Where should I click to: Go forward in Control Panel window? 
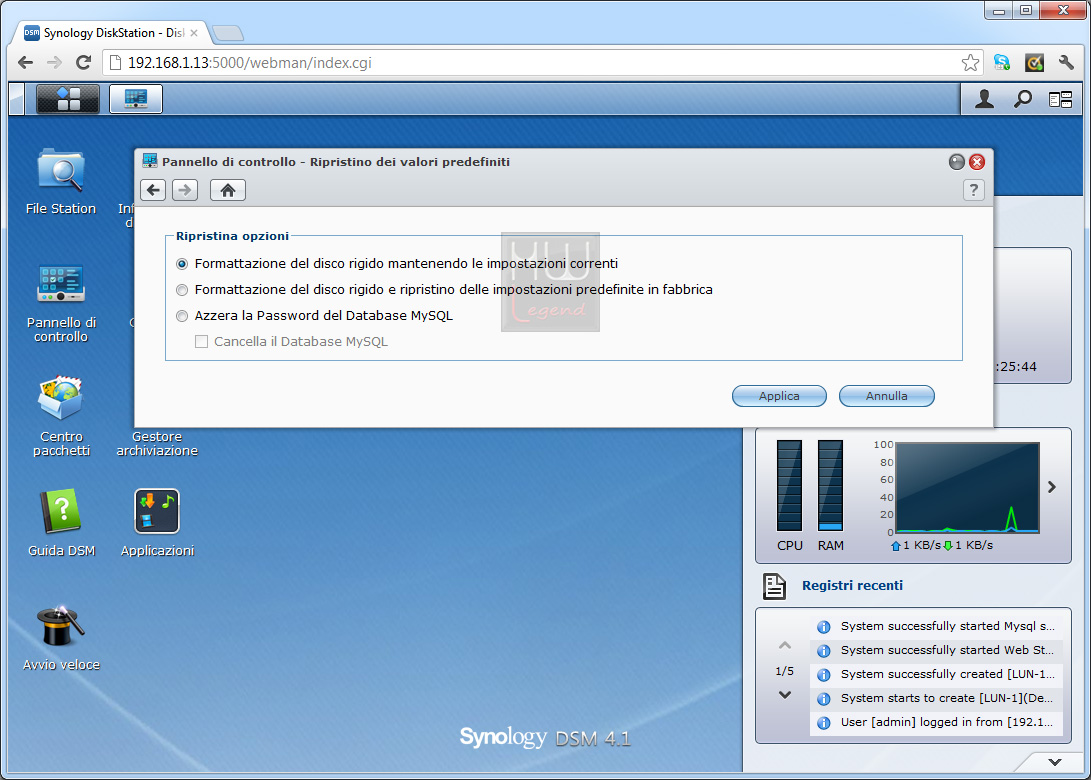(185, 190)
